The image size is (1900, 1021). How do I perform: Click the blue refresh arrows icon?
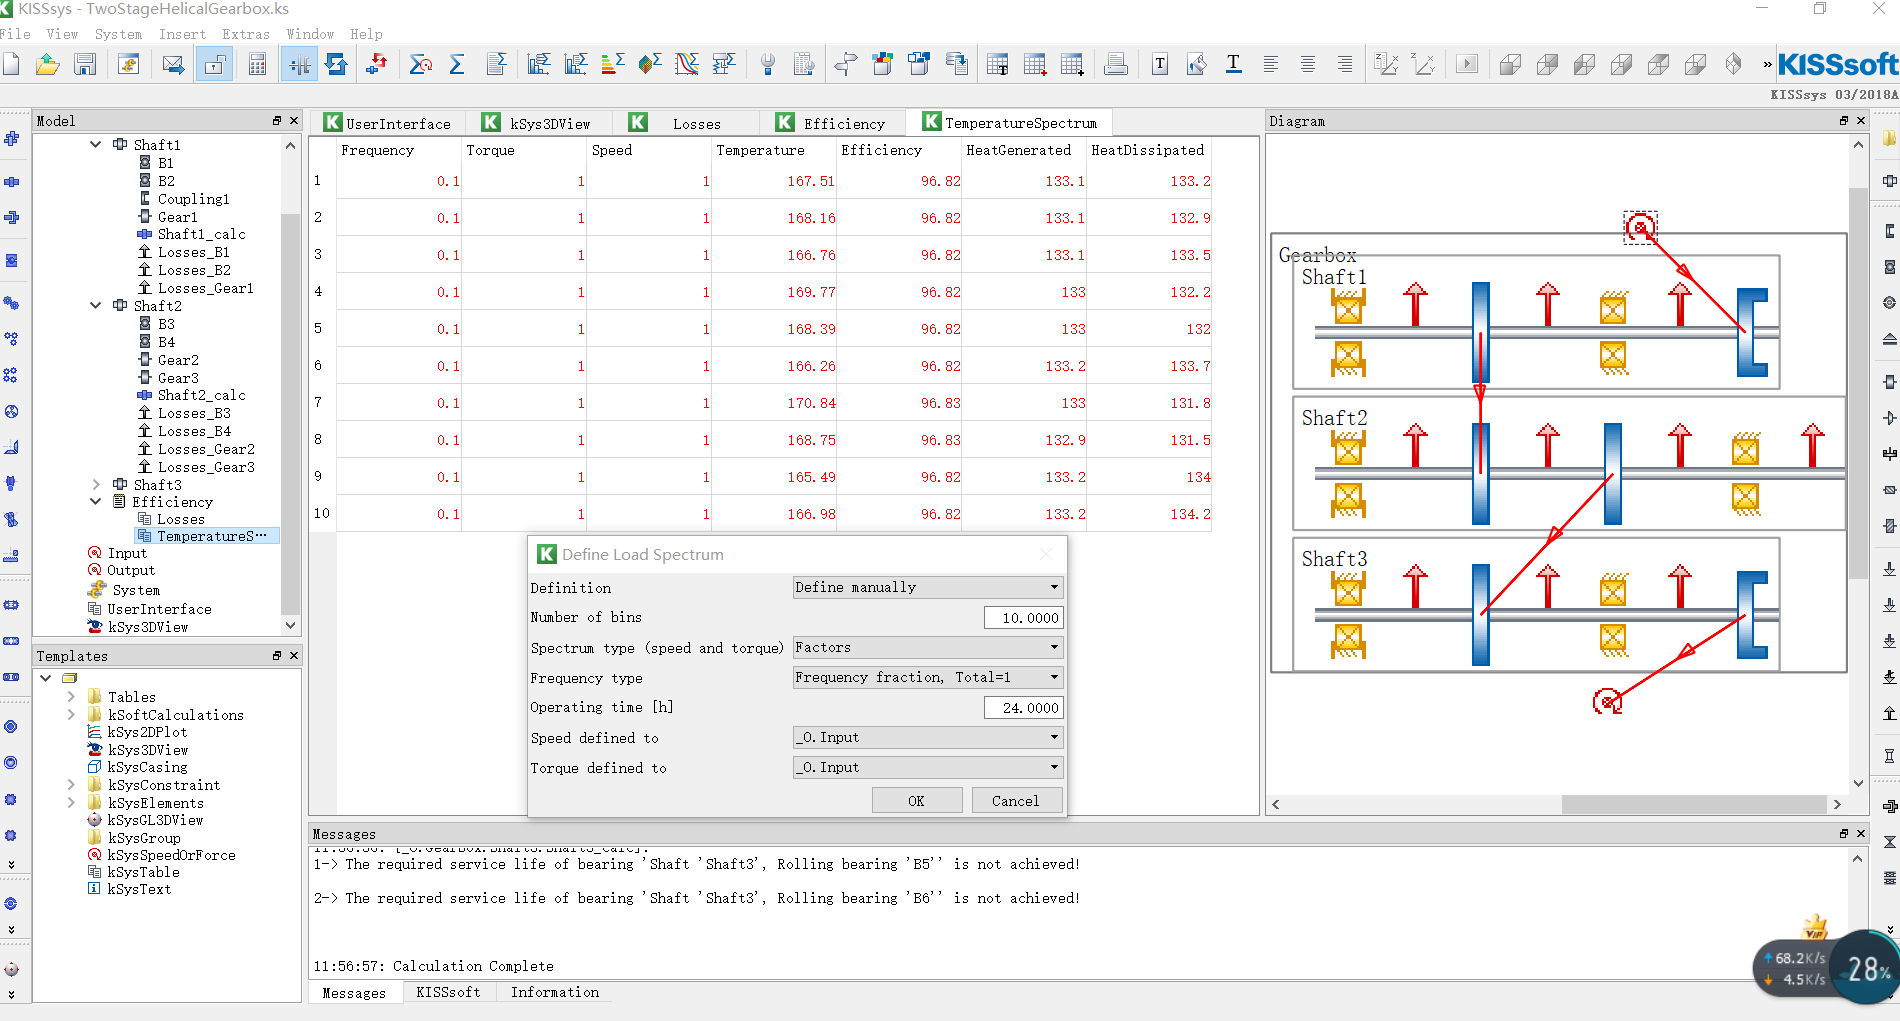[x=336, y=65]
